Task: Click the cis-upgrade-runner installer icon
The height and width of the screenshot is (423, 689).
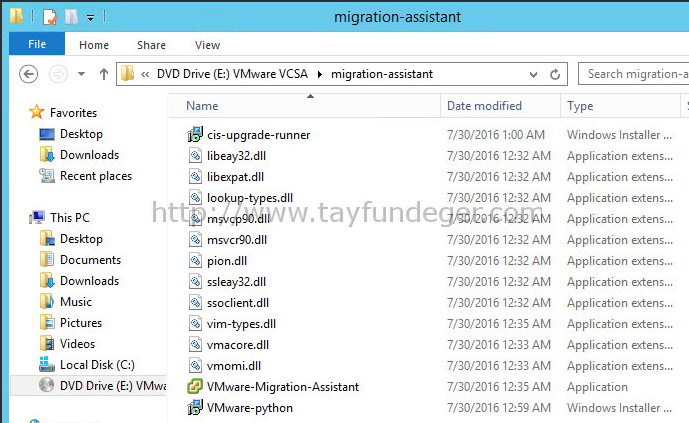Action: pyautogui.click(x=195, y=134)
